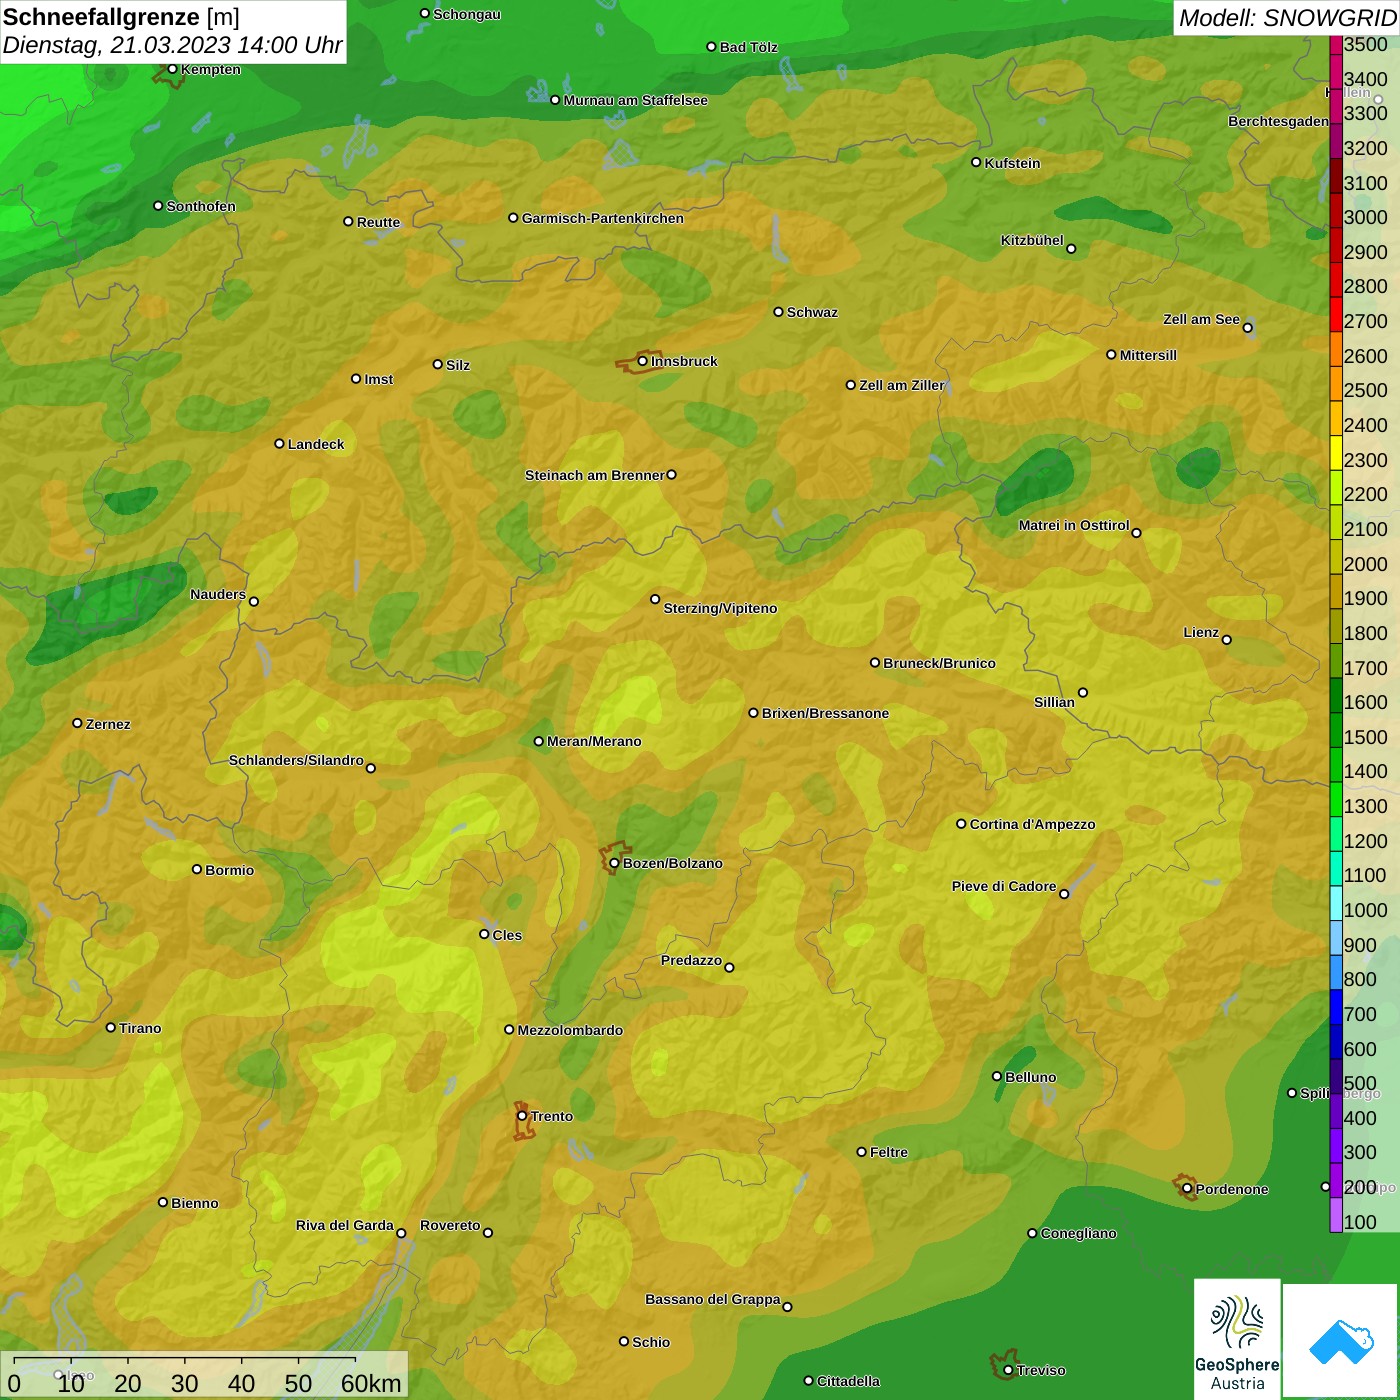Pick the orange swatch beside 2500
The width and height of the screenshot is (1400, 1400).
[1336, 384]
